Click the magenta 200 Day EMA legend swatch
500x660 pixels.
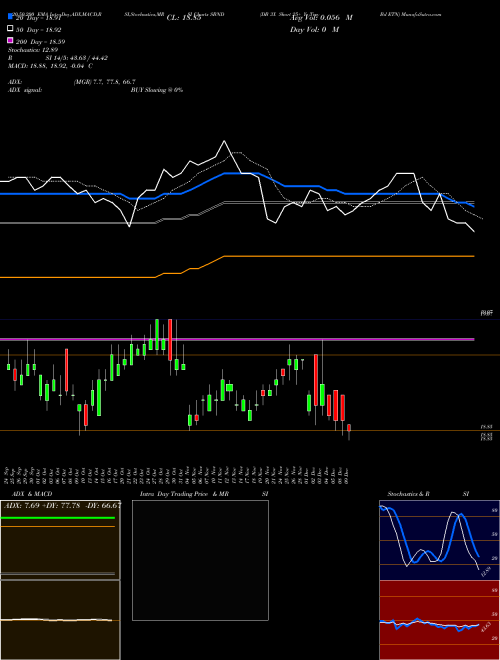pos(10,41)
